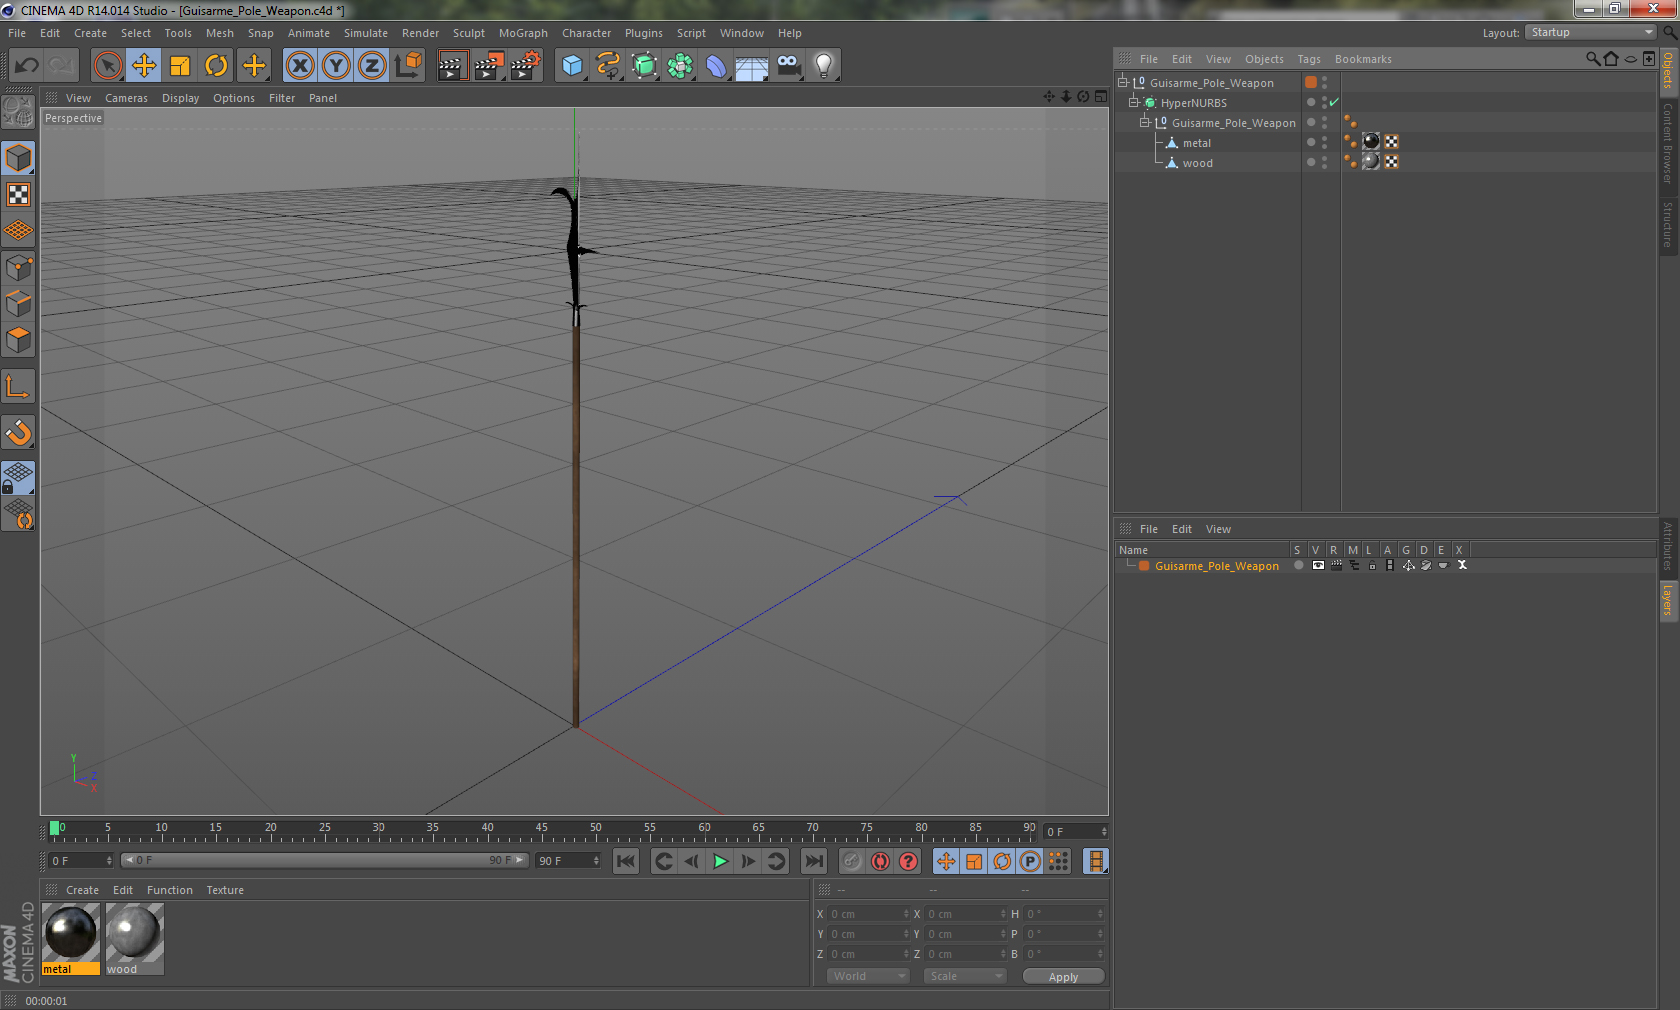
Task: Open the Mesh menu
Action: 219,33
